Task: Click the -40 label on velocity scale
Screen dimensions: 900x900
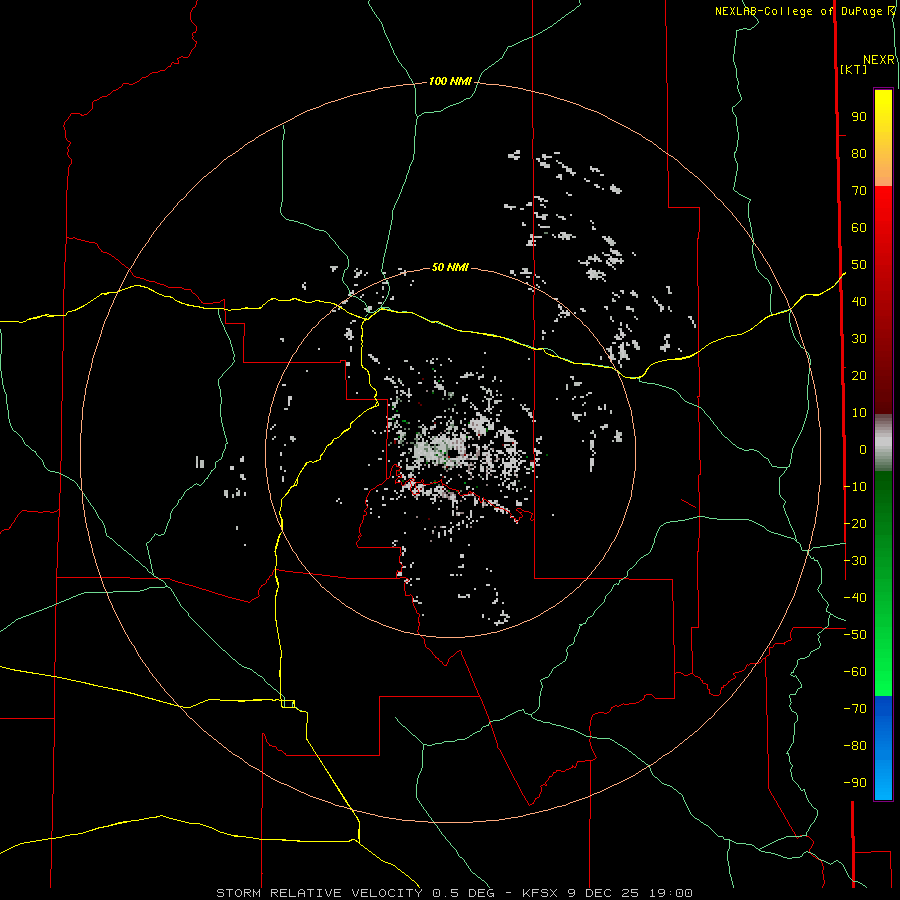Action: point(855,598)
